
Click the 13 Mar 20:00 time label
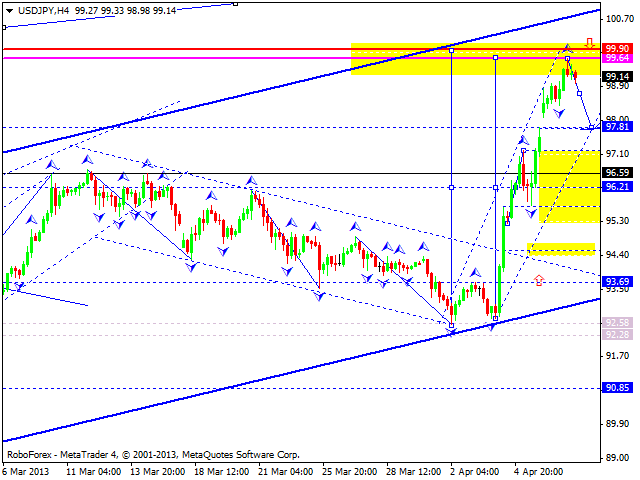(x=158, y=472)
